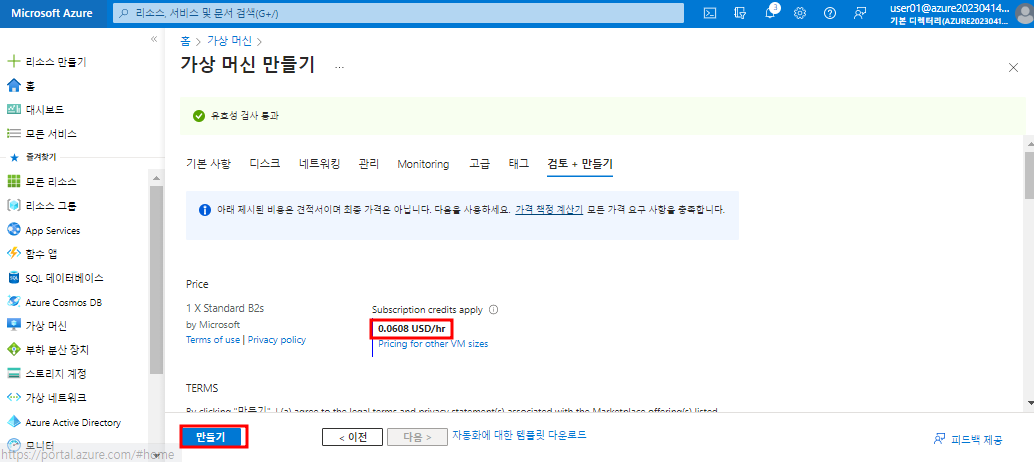Screen dimensions: 1034x462
Task: Open the Privacy policy link
Action: click(x=277, y=340)
